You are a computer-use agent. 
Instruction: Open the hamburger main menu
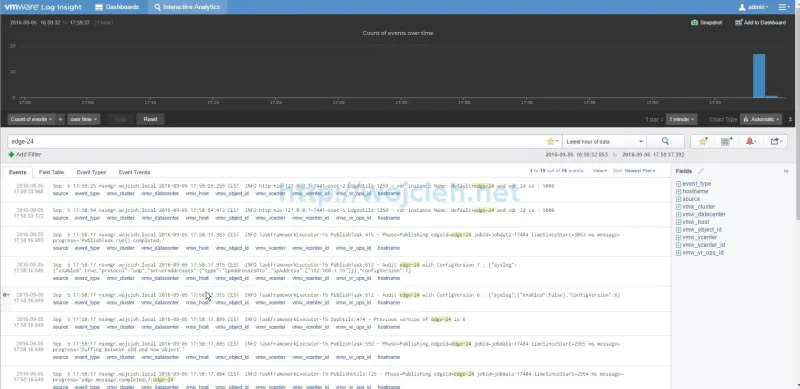pyautogui.click(x=783, y=7)
